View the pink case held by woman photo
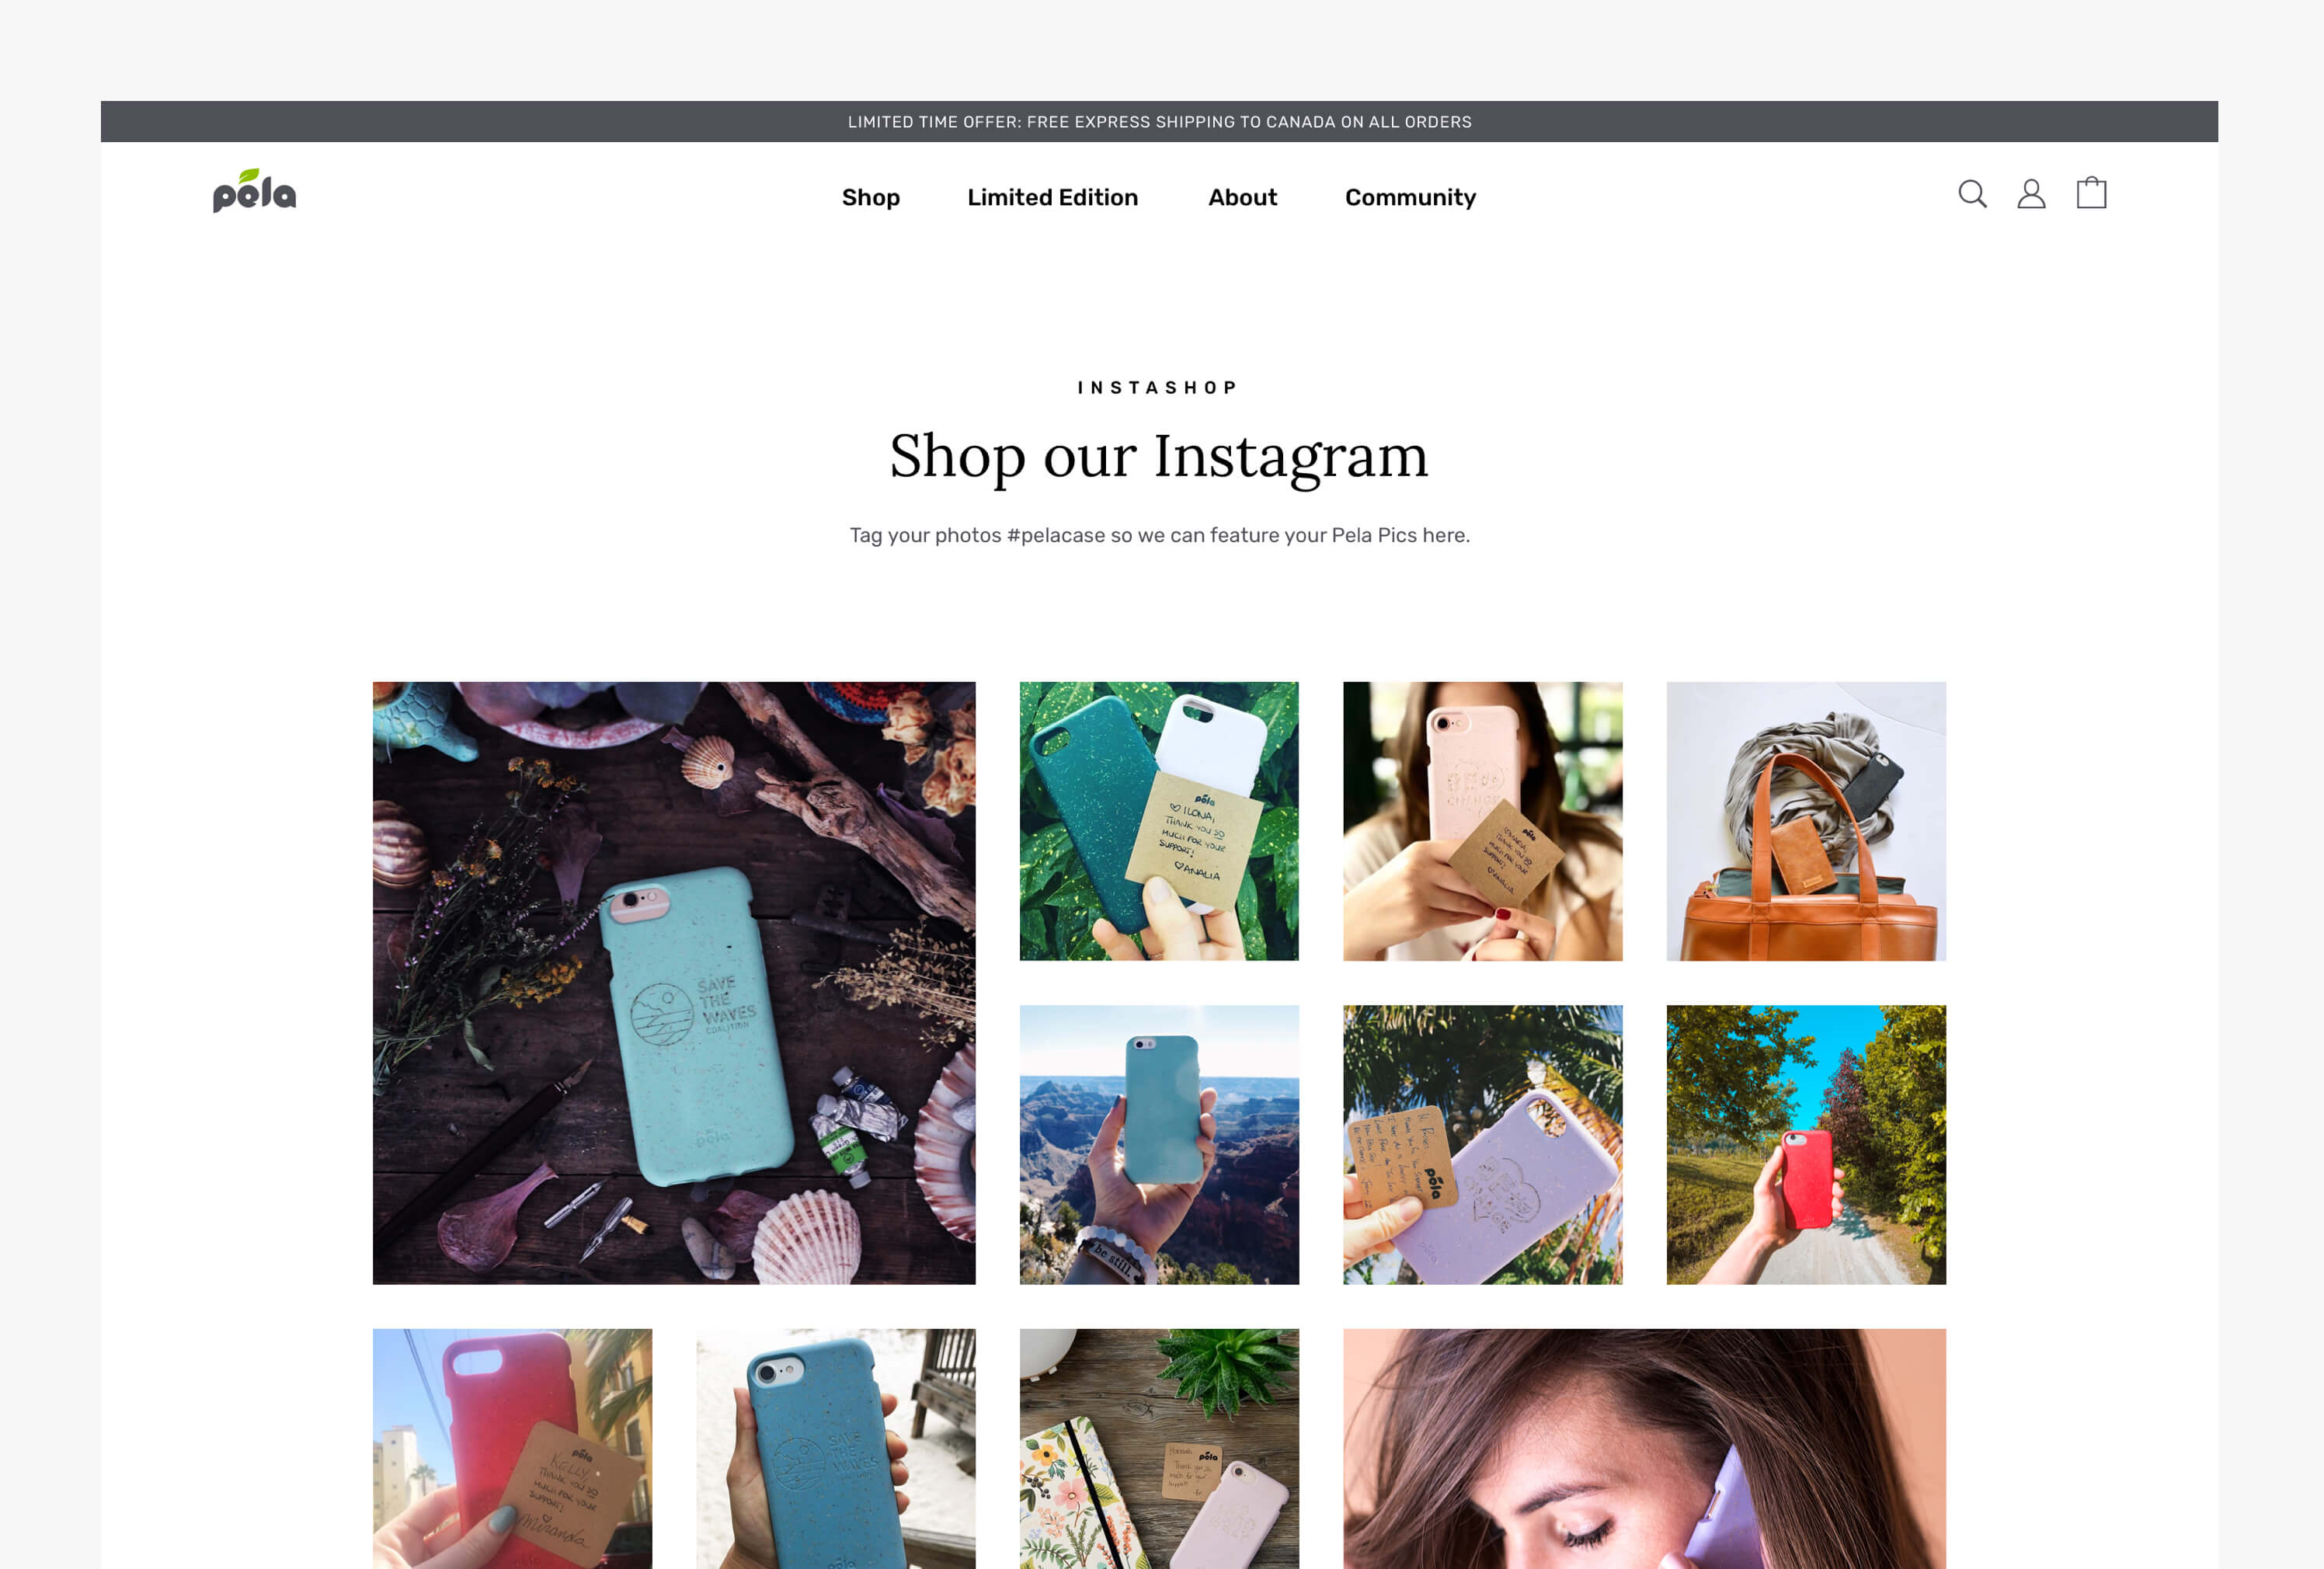 (x=1482, y=821)
